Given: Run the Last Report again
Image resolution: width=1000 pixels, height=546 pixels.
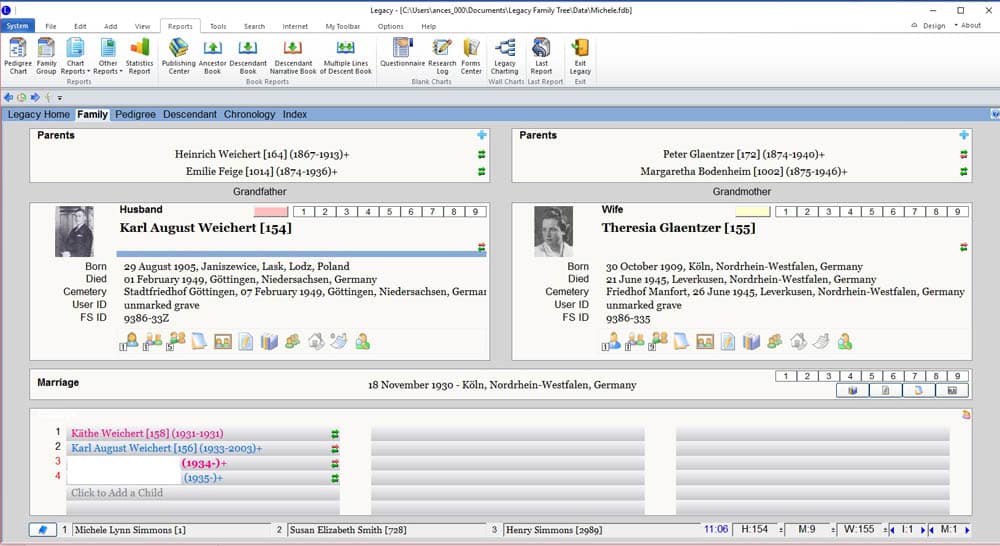Looking at the screenshot, I should click(541, 56).
